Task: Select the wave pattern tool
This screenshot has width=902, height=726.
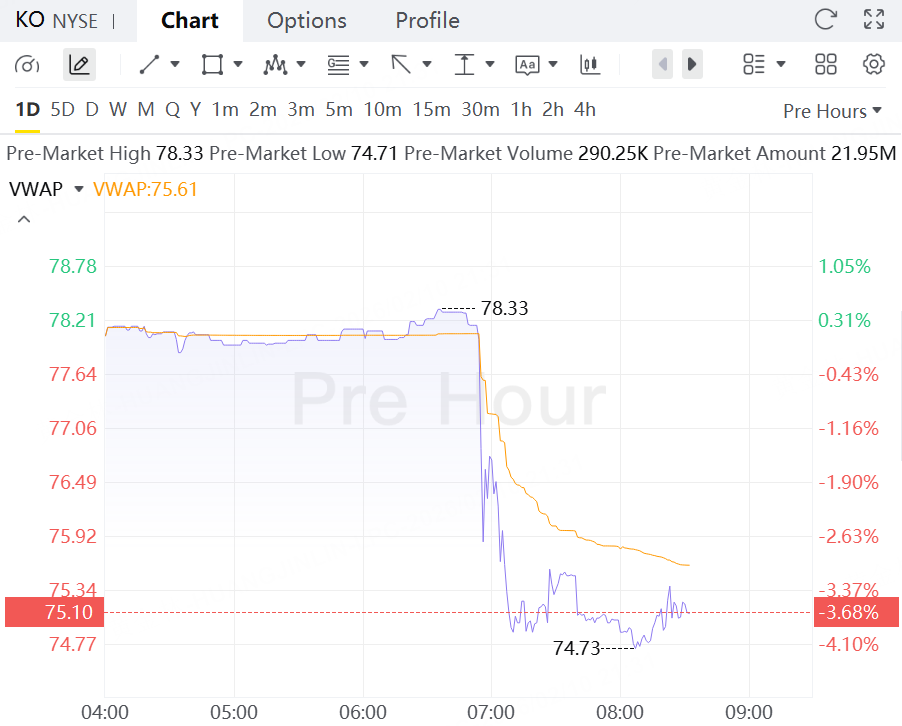Action: [275, 65]
